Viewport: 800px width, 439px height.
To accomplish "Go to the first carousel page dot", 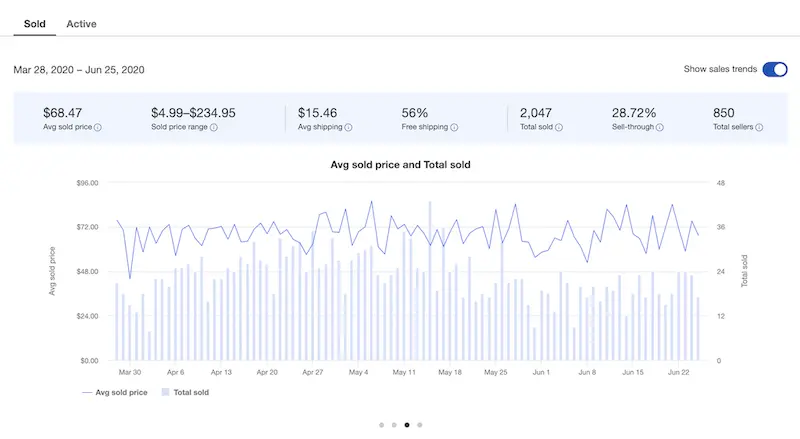I will (x=381, y=425).
